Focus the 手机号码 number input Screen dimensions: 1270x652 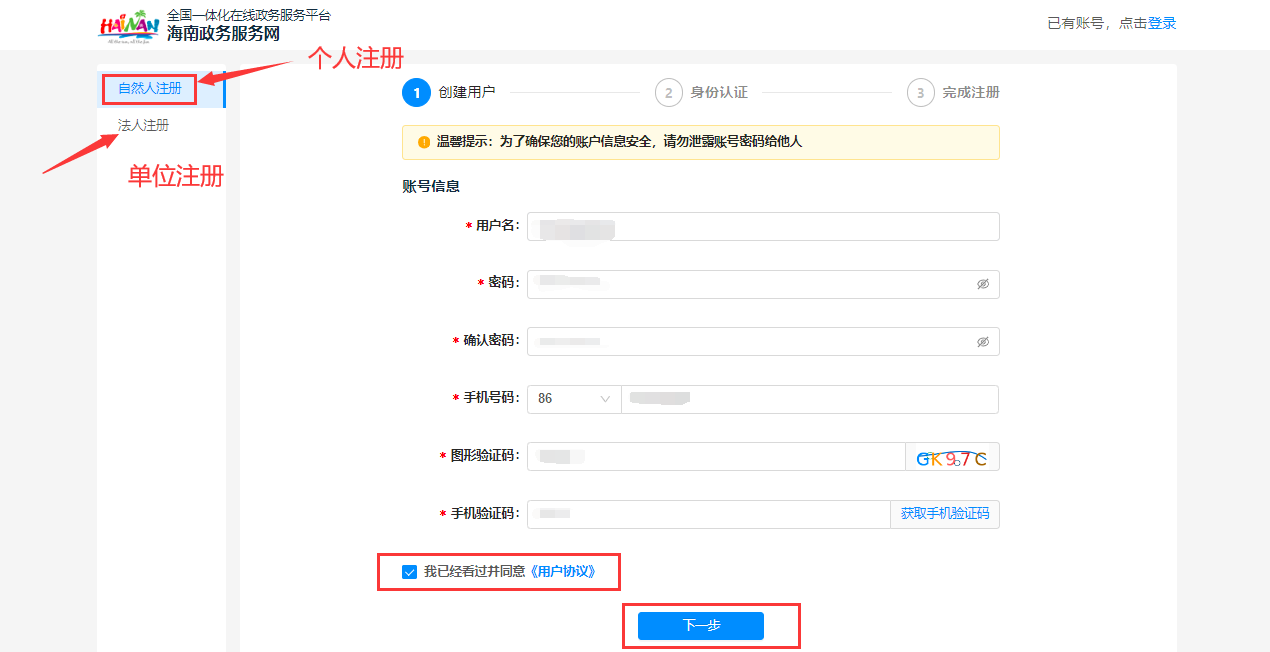point(810,399)
